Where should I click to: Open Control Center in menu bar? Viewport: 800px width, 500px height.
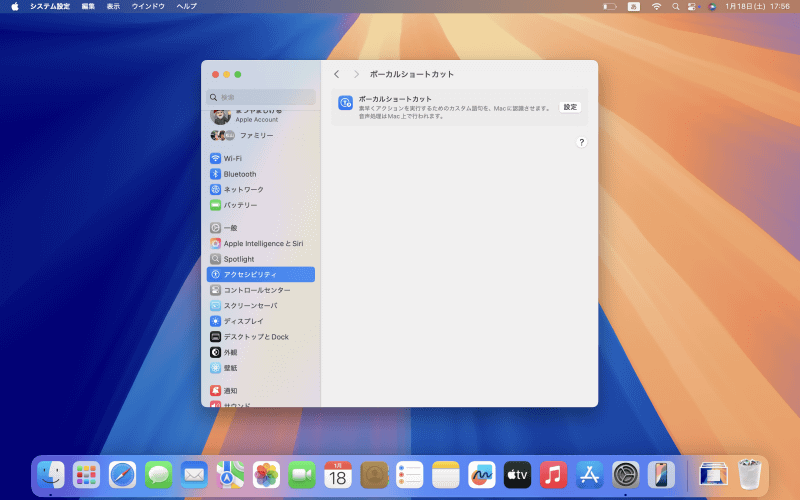692,6
